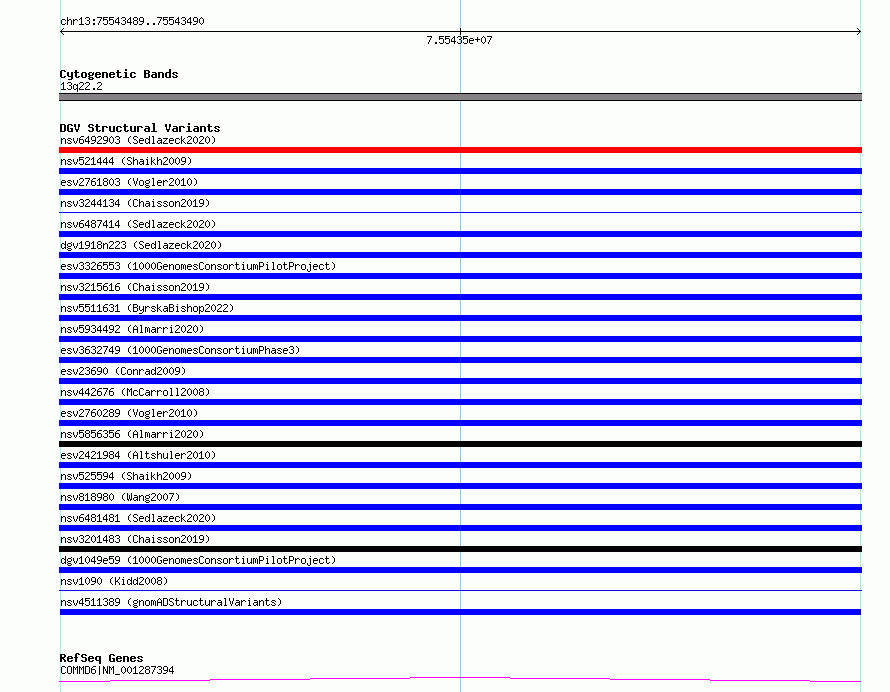The height and width of the screenshot is (692, 890).
Task: Click variant nsv6487414 (Sedlazeck2020)
Action: (138, 224)
